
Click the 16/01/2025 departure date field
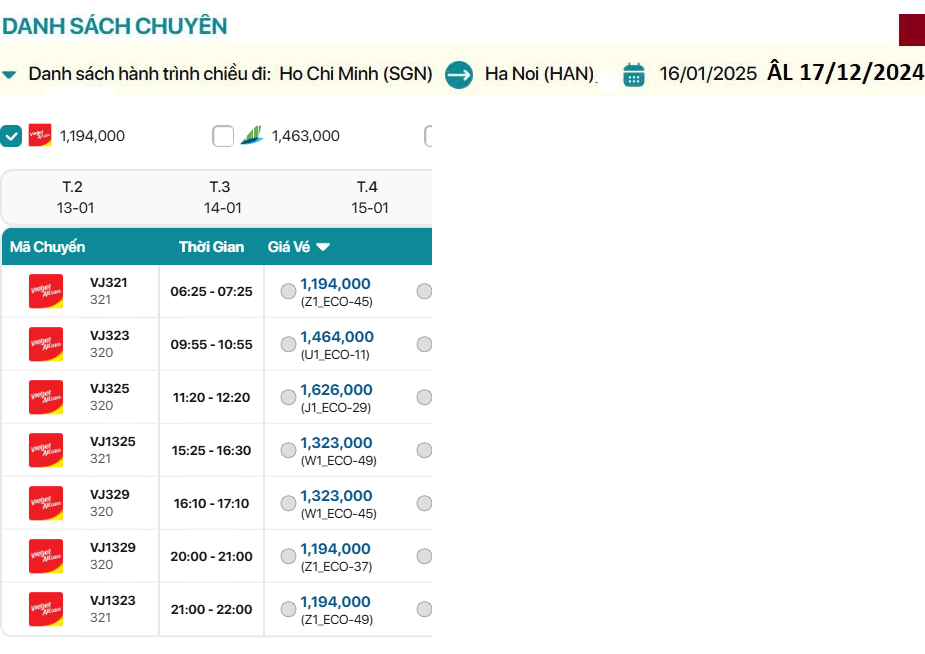[x=707, y=74]
